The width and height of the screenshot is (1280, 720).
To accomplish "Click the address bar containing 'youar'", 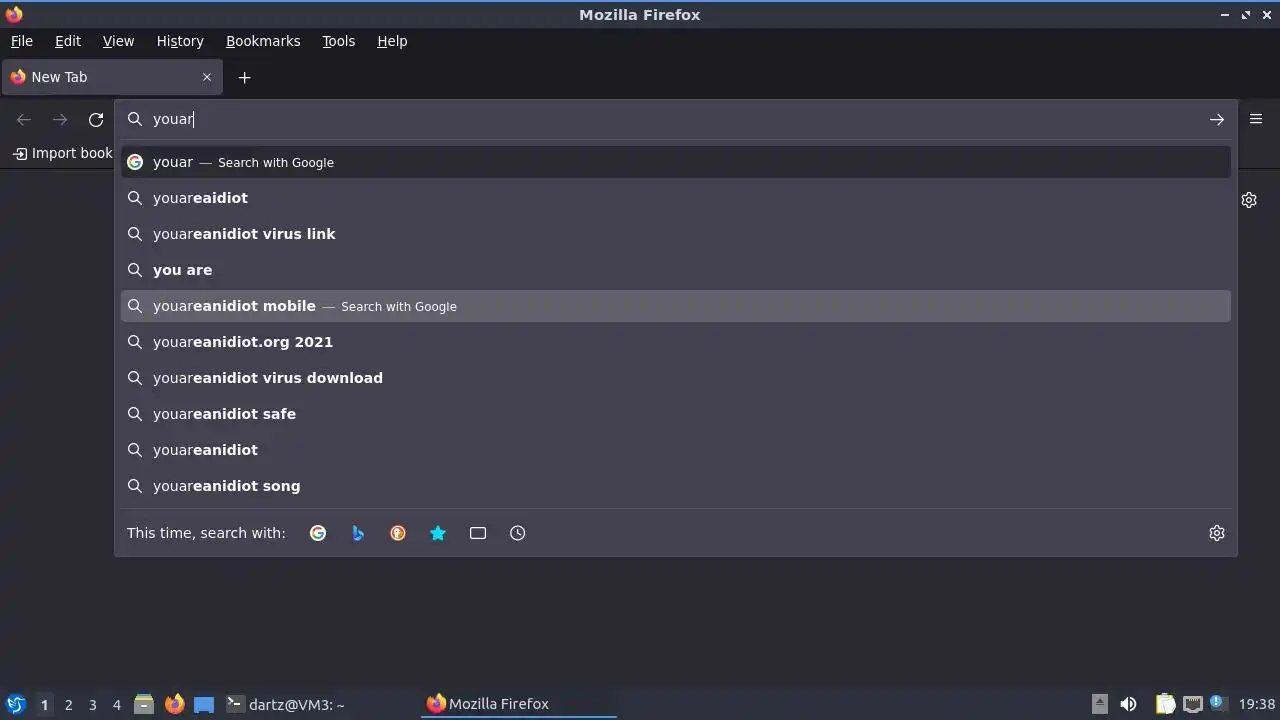I will (x=675, y=119).
